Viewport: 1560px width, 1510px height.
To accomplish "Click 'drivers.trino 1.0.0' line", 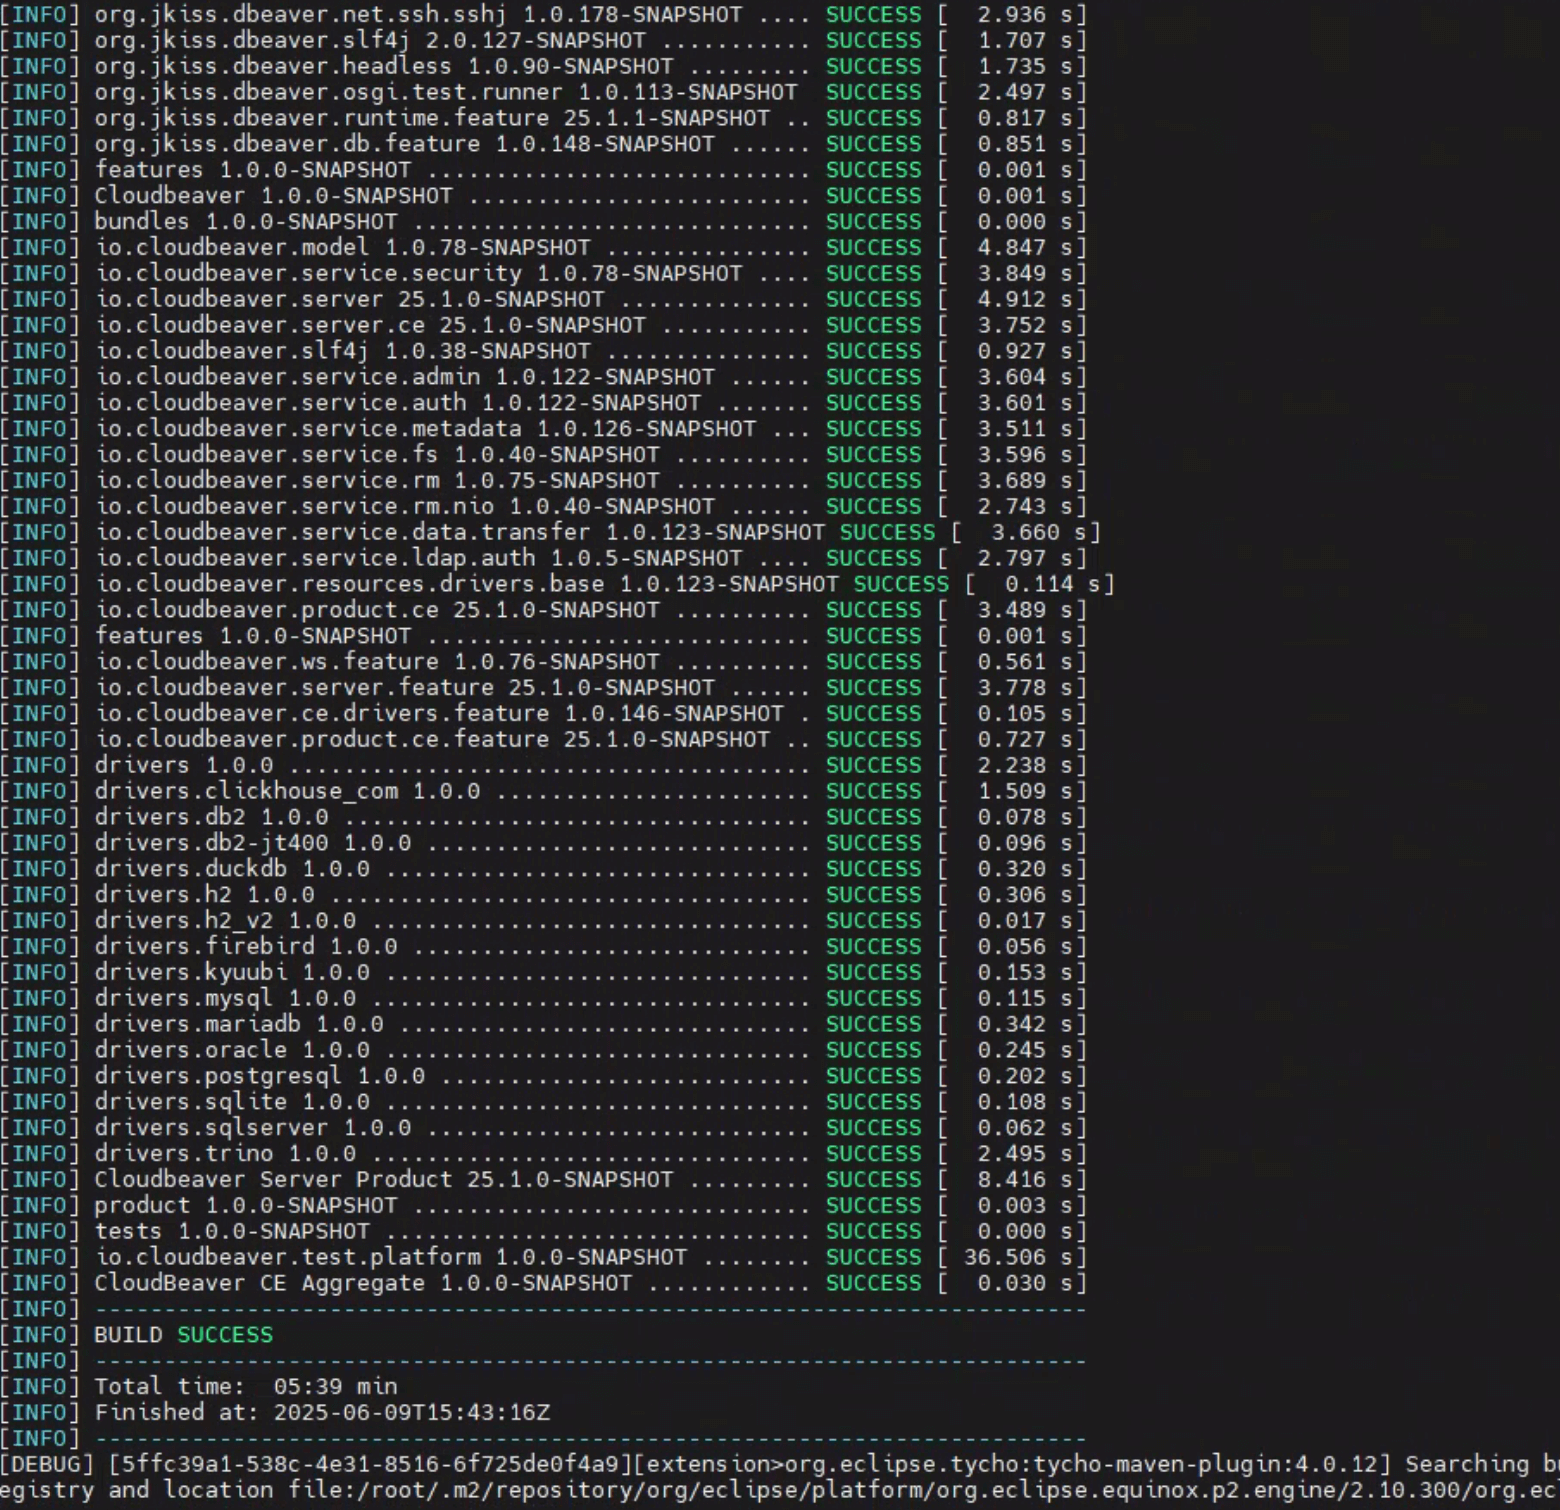I will coord(543,1154).
